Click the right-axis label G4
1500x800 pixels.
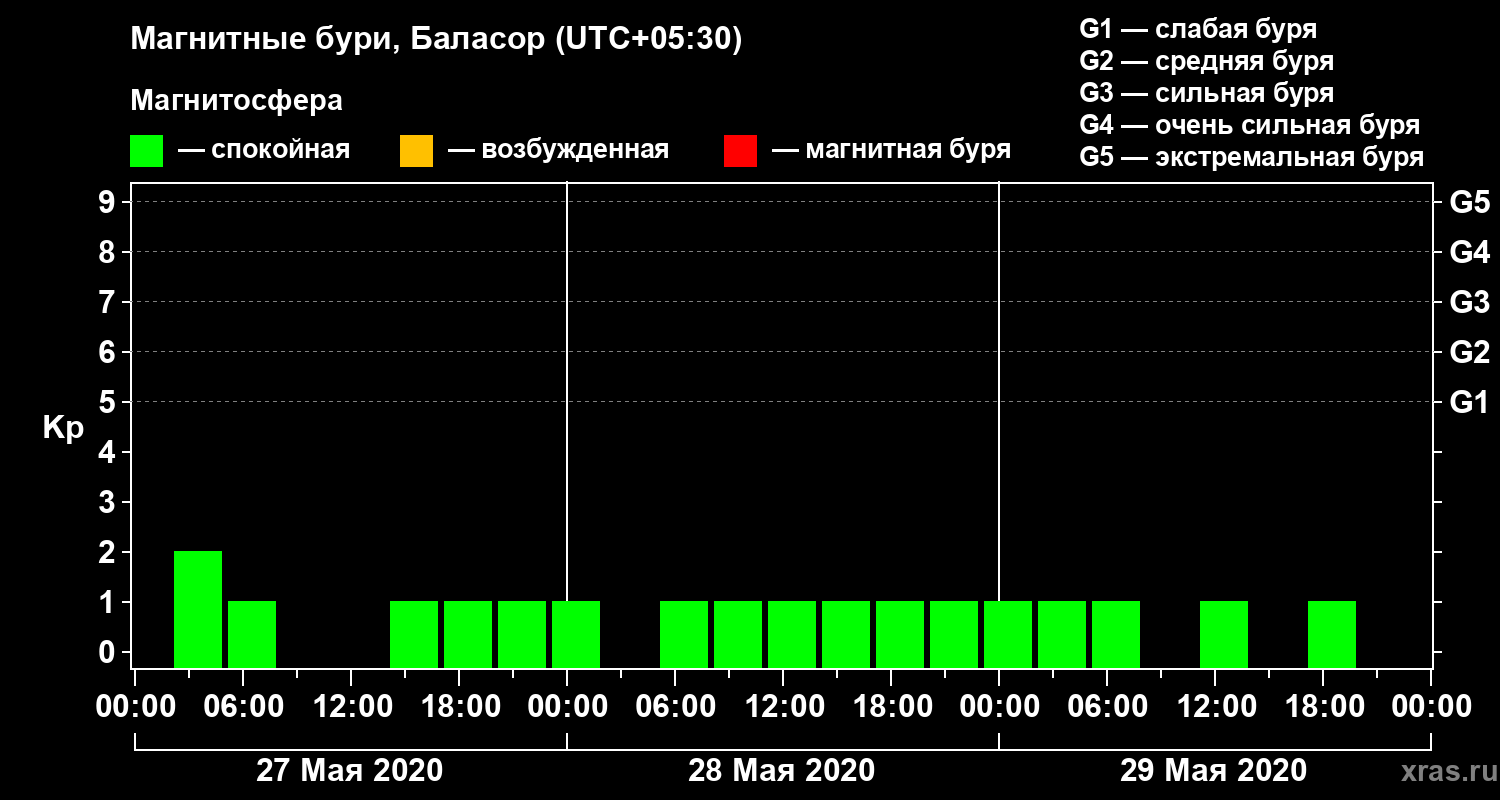pos(1469,252)
